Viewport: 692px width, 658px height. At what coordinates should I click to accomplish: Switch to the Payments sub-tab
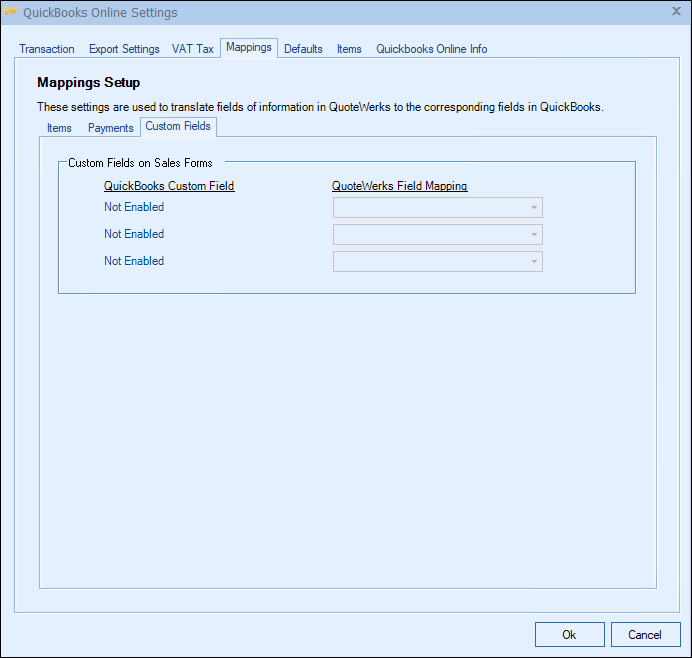[110, 128]
